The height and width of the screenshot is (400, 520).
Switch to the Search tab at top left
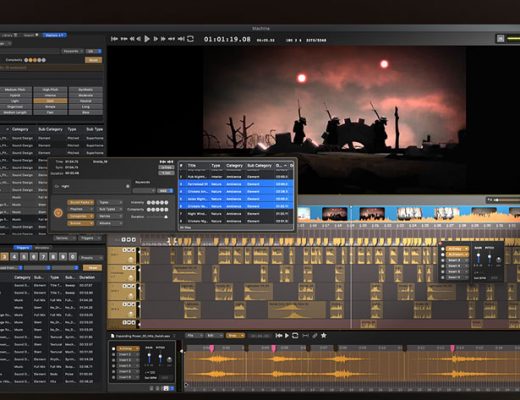pos(31,35)
